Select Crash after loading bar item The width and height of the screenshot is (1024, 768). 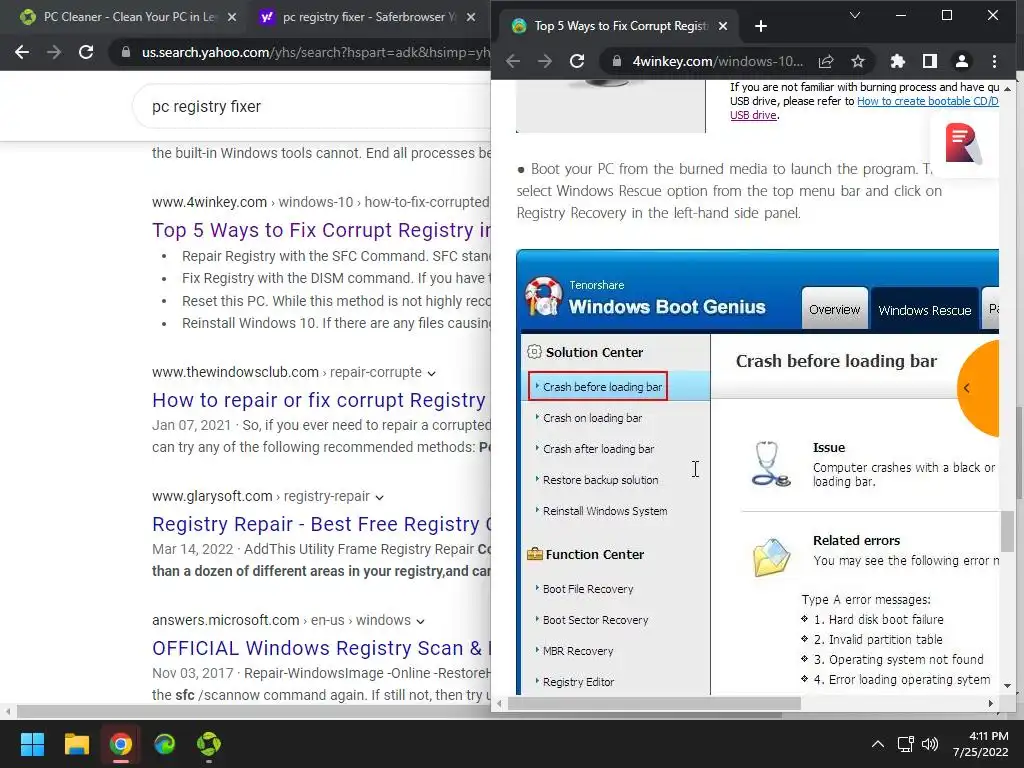pos(598,449)
